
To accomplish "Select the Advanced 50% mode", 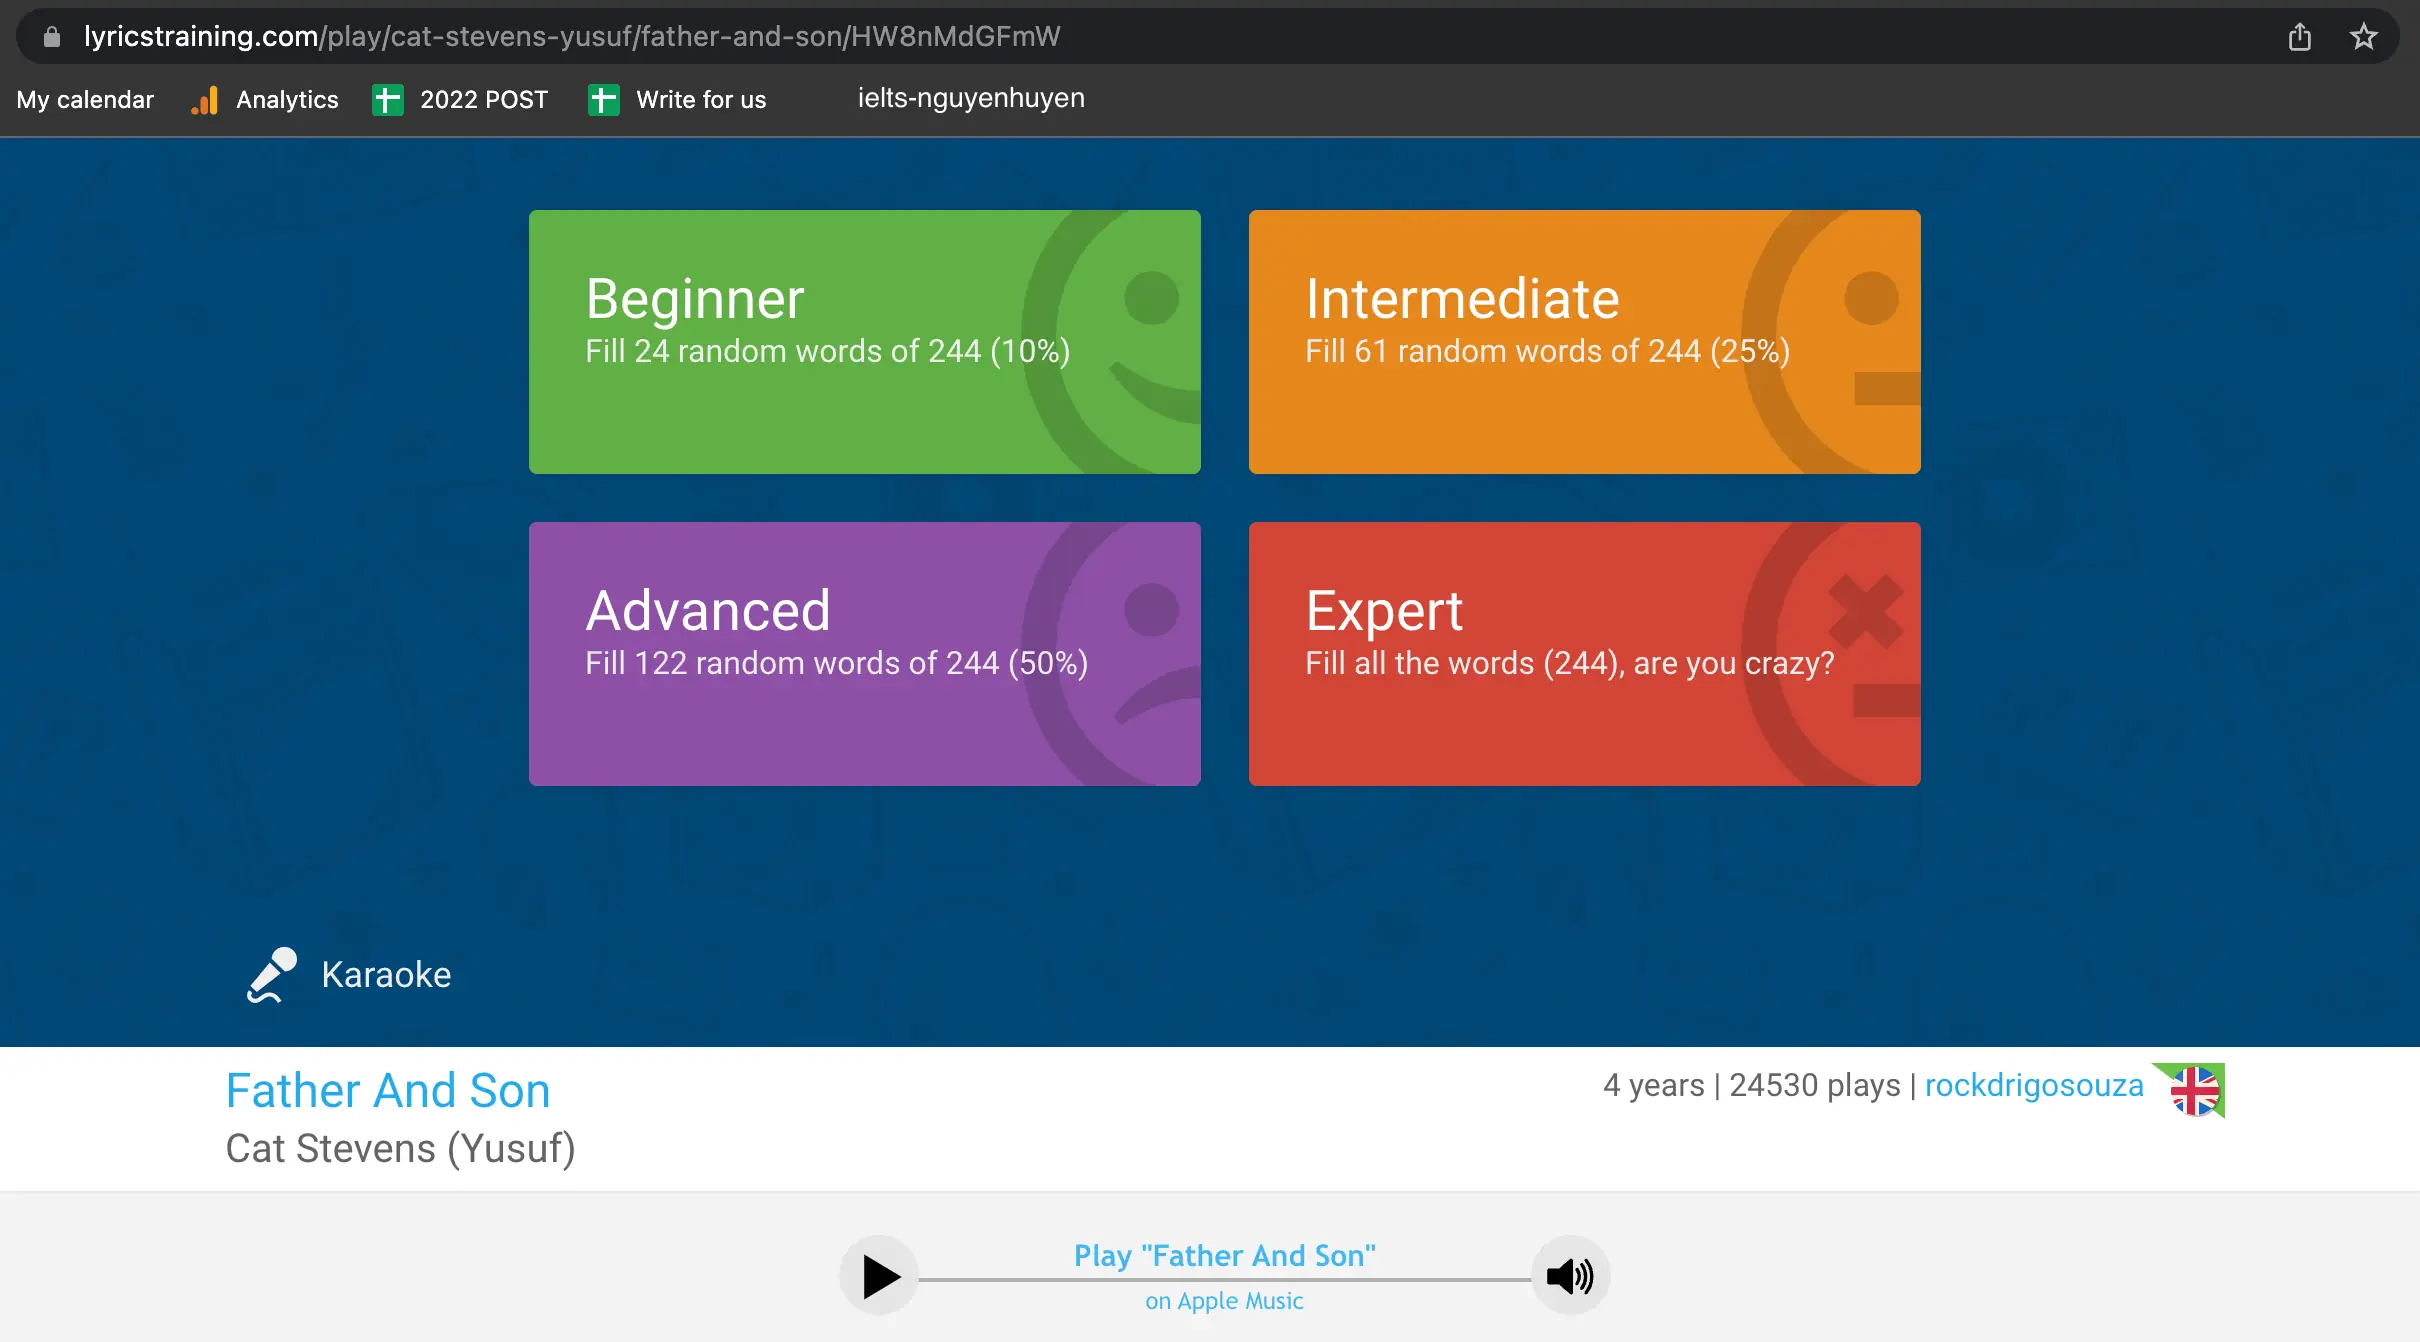I will click(864, 654).
